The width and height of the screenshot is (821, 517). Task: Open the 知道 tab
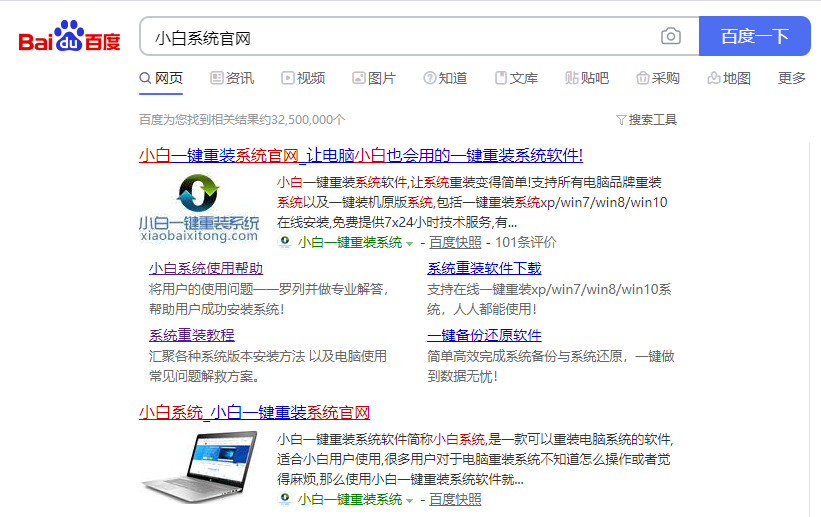tap(445, 78)
